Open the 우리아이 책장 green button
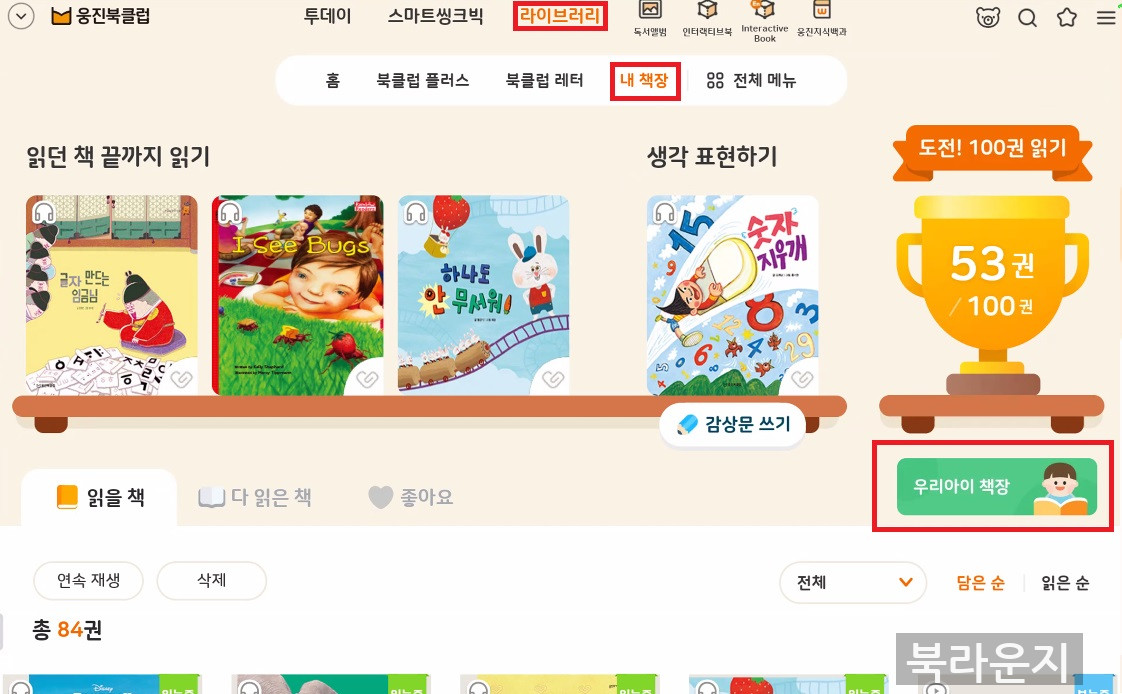Viewport: 1122px width, 694px height. [996, 487]
